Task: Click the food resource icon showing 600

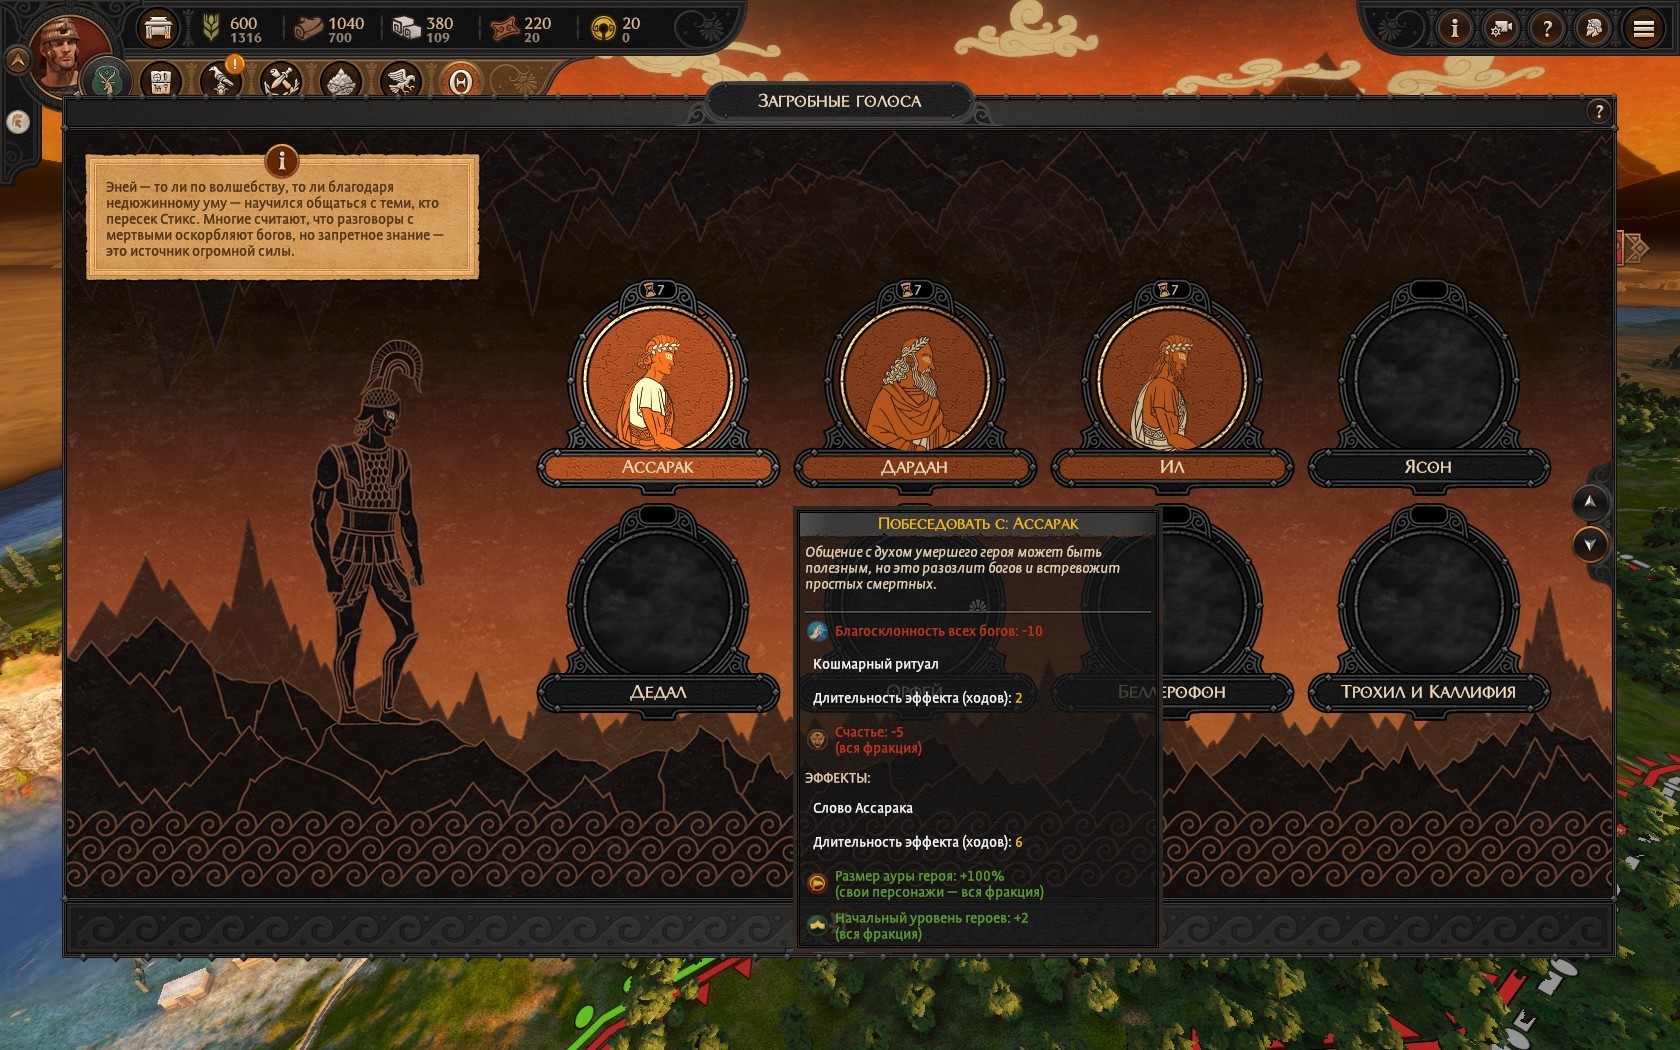Action: click(x=211, y=28)
